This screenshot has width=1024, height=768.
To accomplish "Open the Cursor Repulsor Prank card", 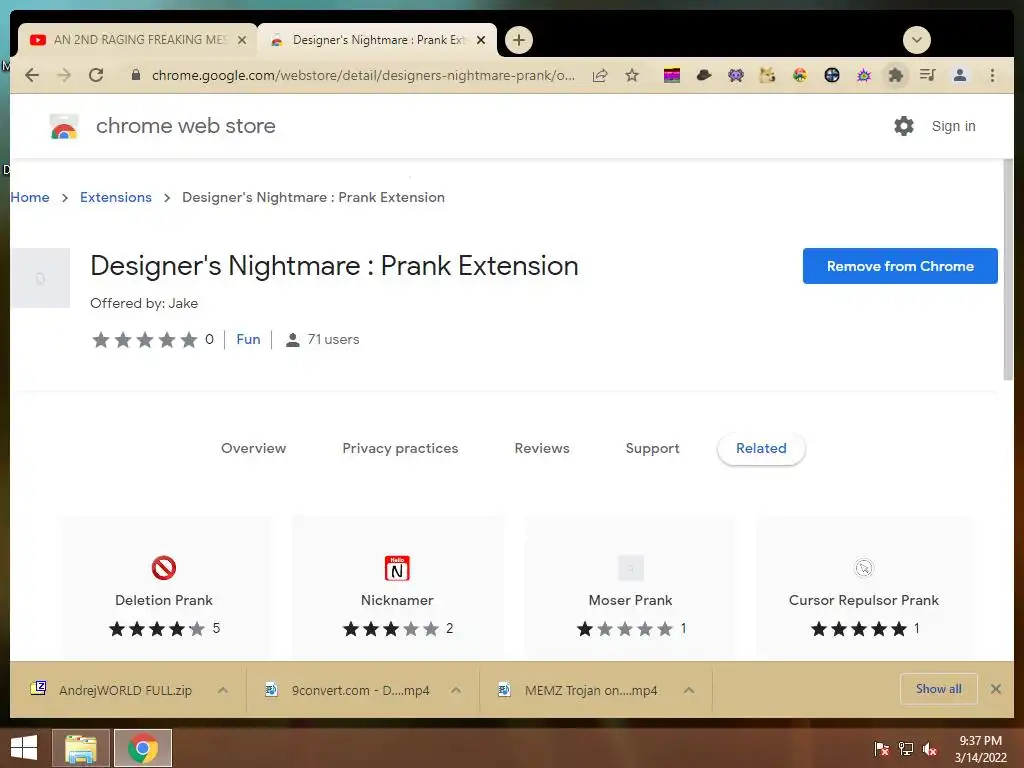I will click(x=863, y=586).
